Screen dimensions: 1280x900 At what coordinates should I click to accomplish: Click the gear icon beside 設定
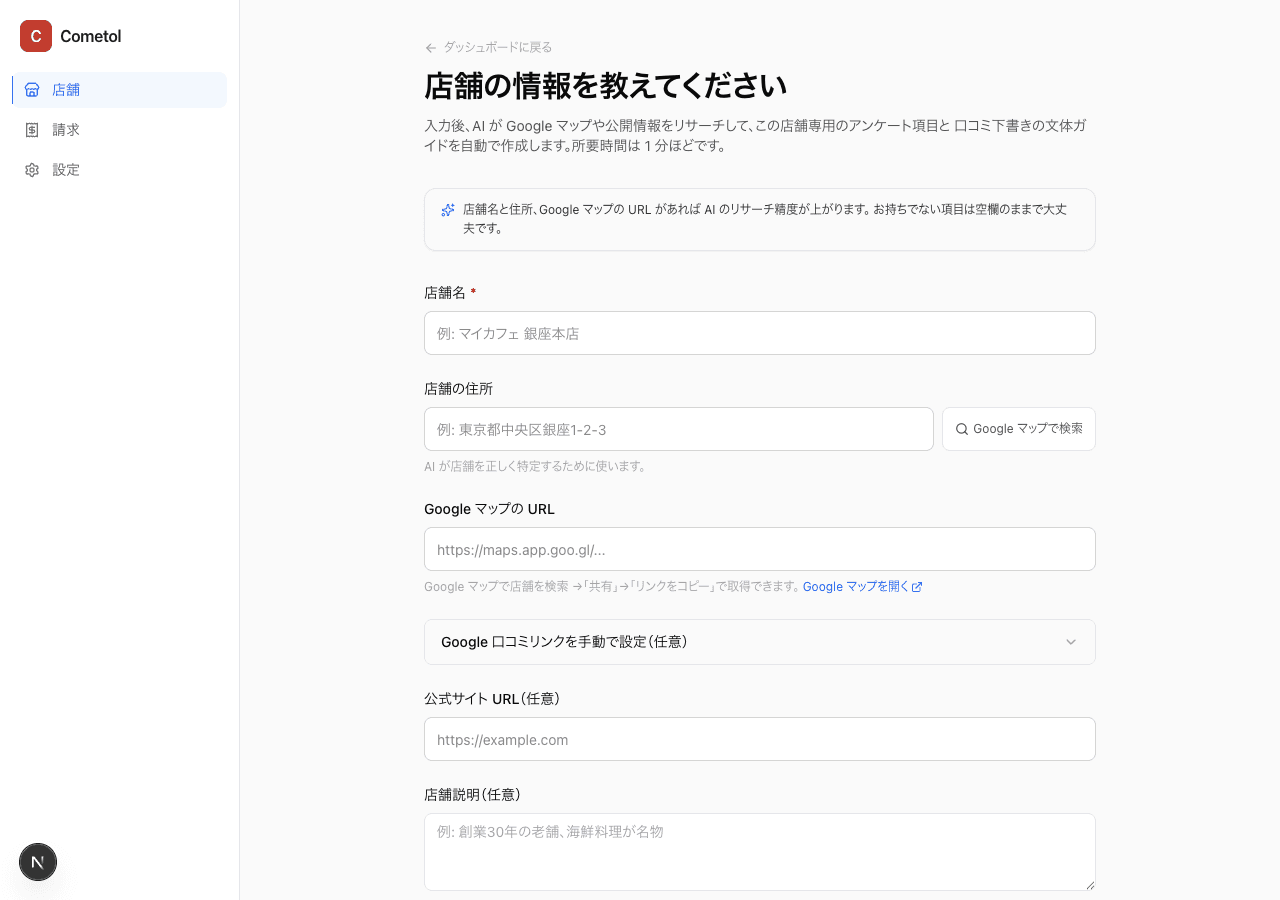click(32, 170)
